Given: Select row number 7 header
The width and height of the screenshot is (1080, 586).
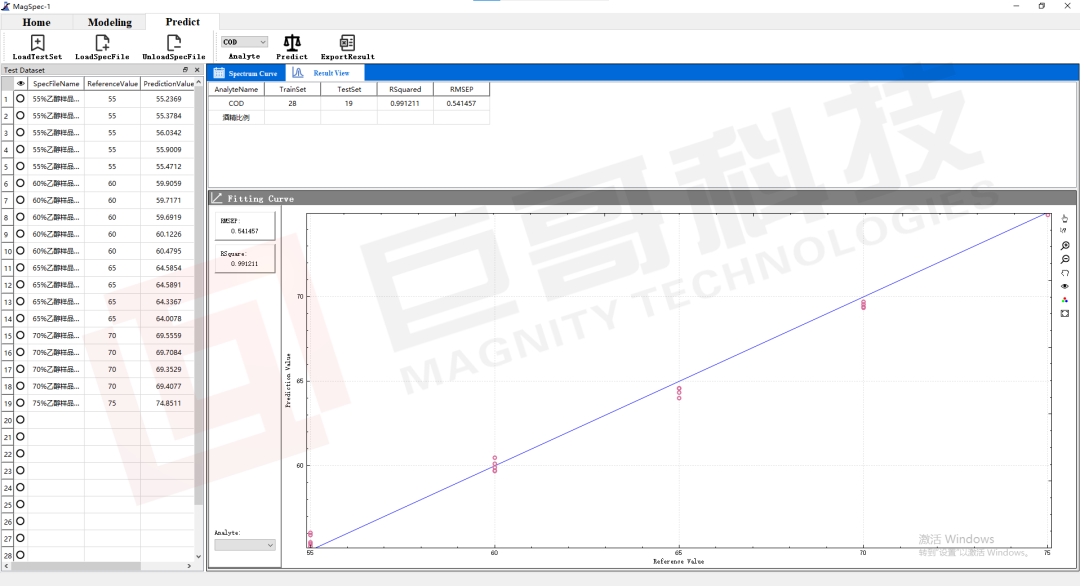Looking at the screenshot, I should tap(7, 200).
